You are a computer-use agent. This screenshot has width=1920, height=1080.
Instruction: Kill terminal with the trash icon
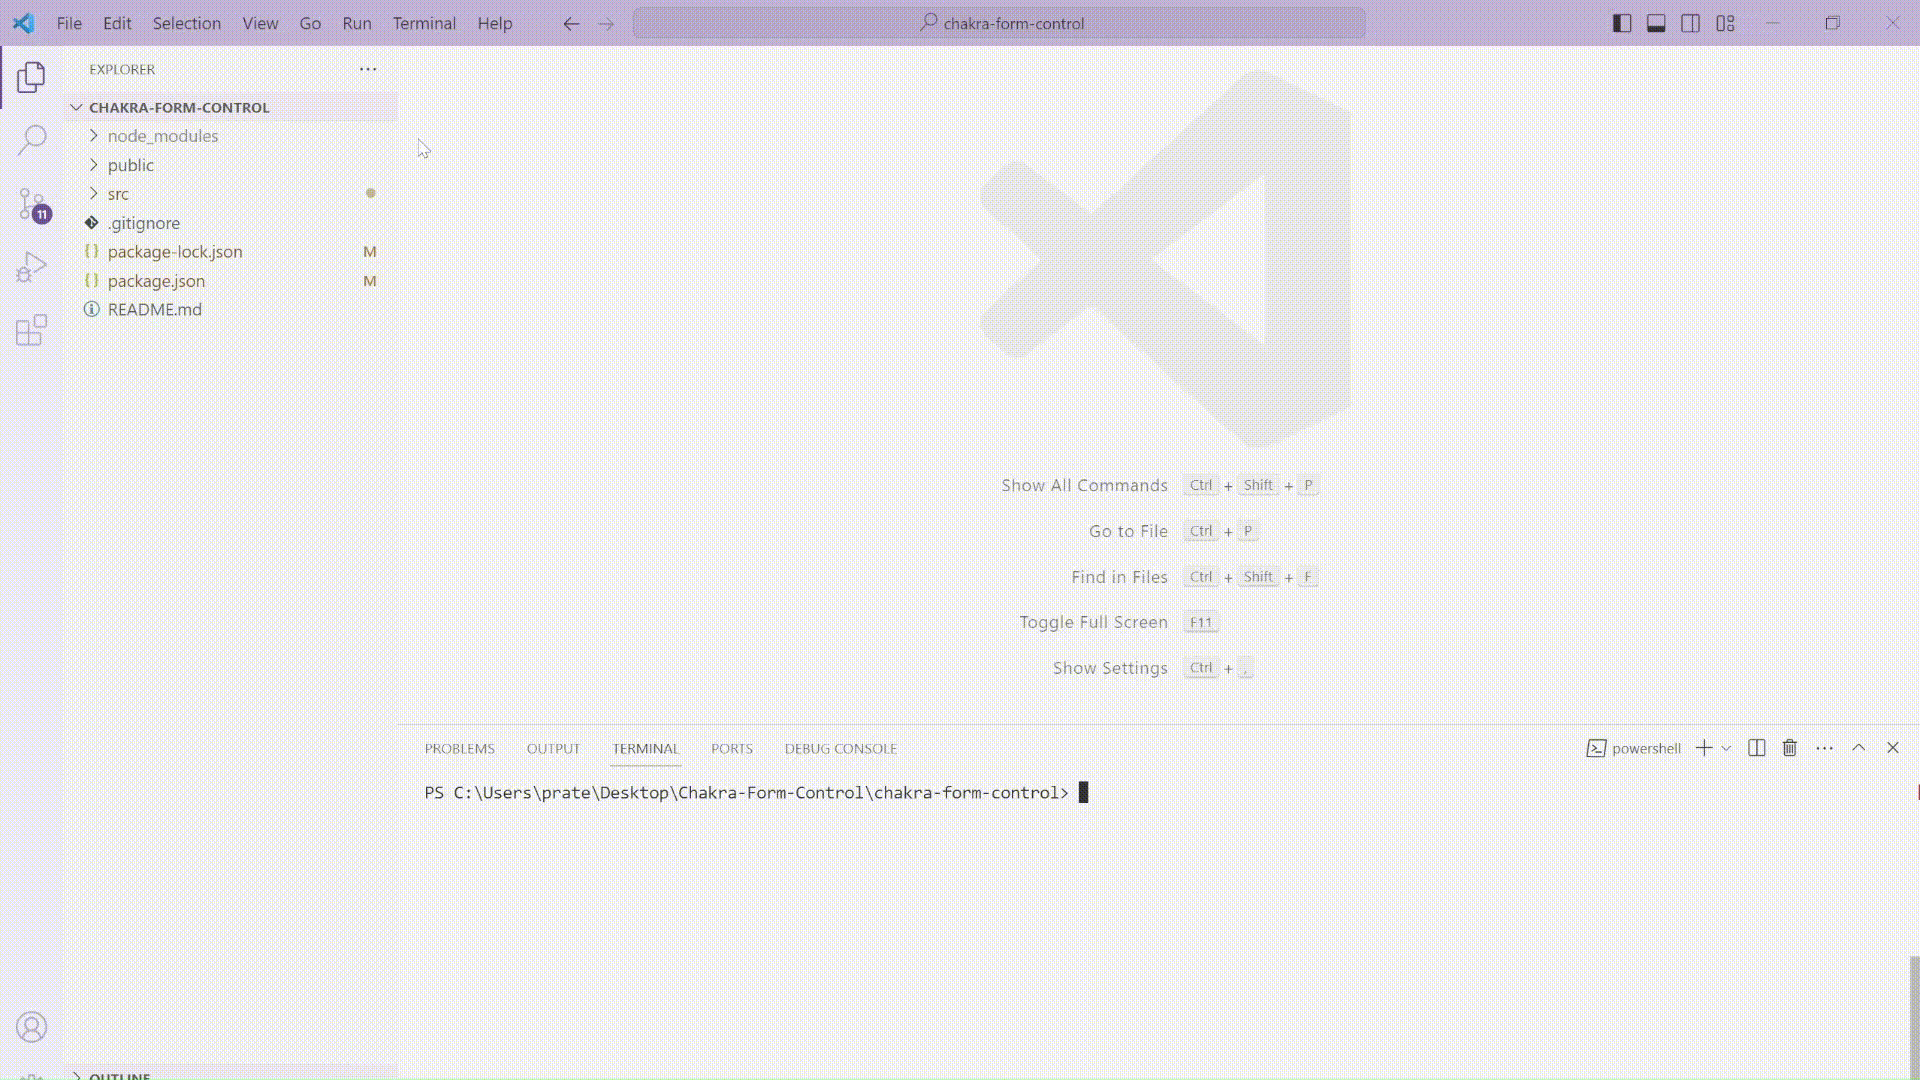[x=1790, y=748]
